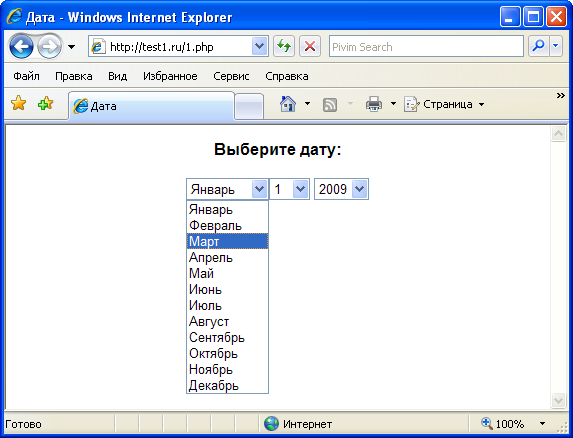Image resolution: width=573 pixels, height=438 pixels.
Task: Open the Страница toolbar menu
Action: click(444, 104)
